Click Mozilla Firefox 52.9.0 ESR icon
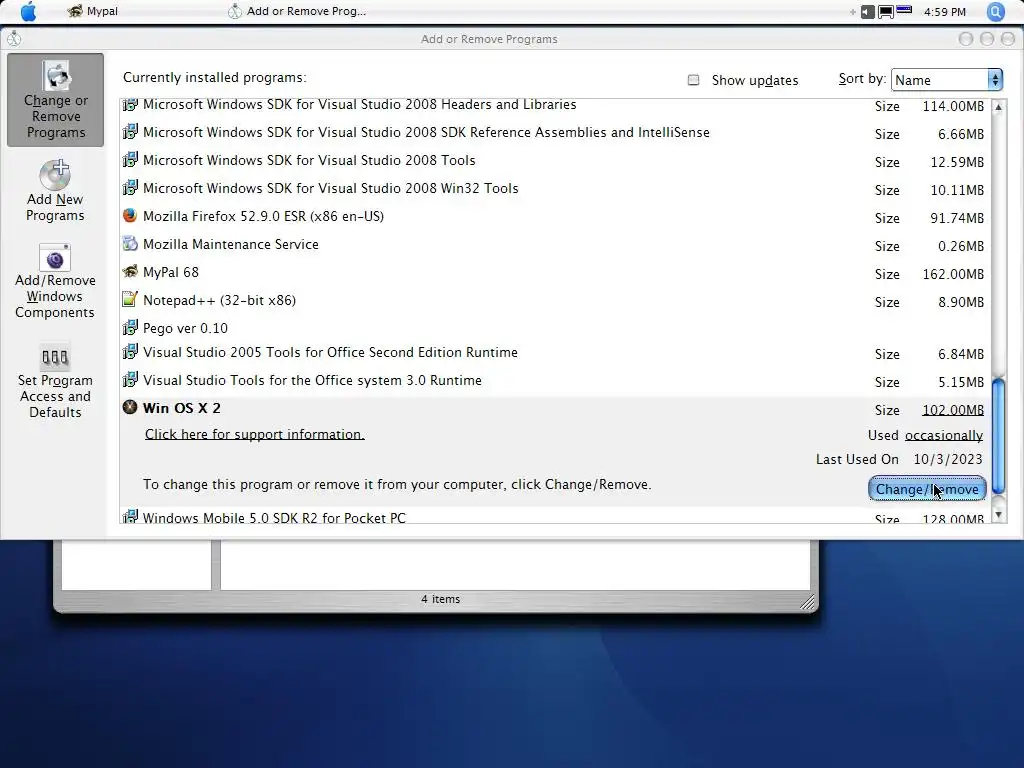Image resolution: width=1024 pixels, height=768 pixels. pyautogui.click(x=130, y=216)
